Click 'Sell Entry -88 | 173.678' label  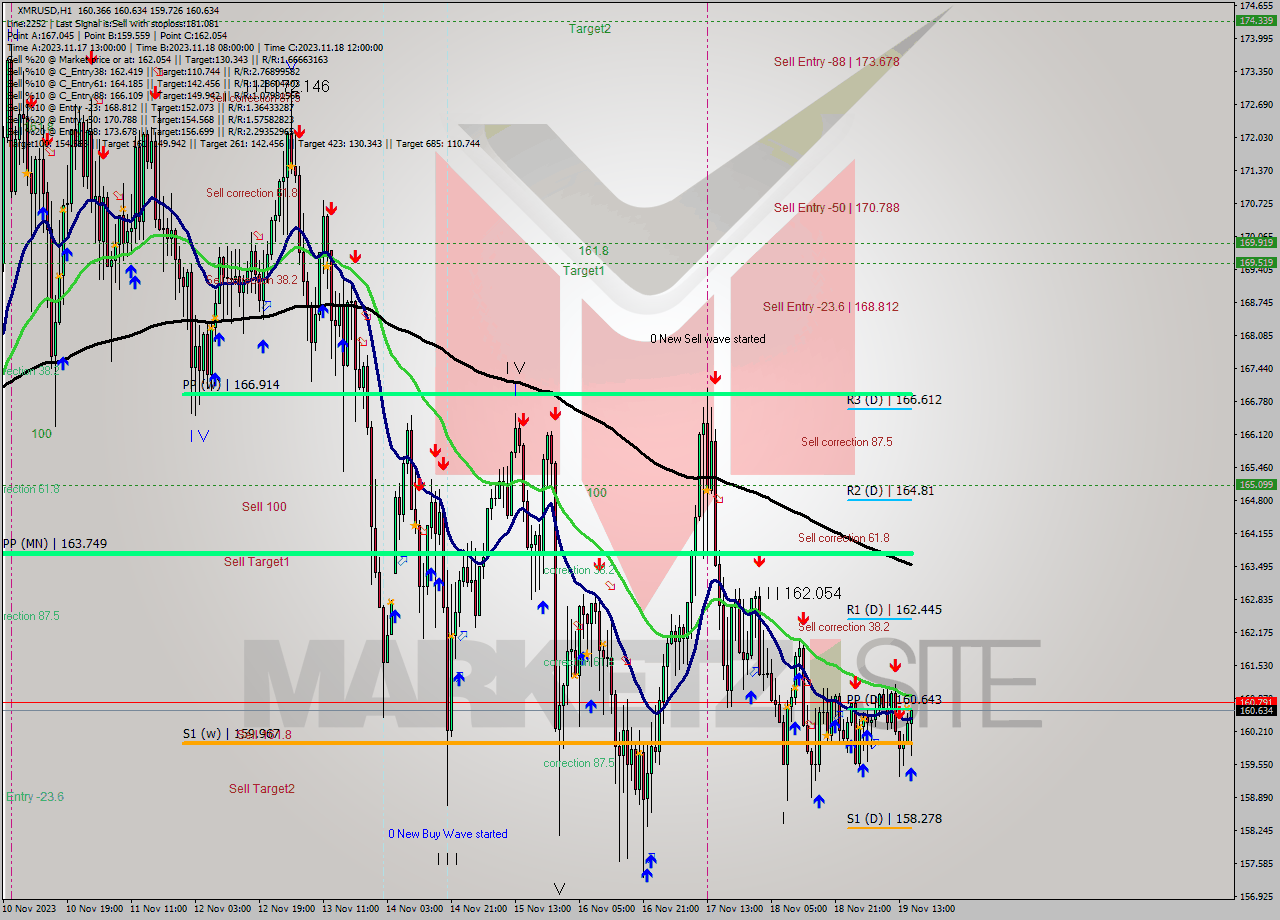click(836, 62)
